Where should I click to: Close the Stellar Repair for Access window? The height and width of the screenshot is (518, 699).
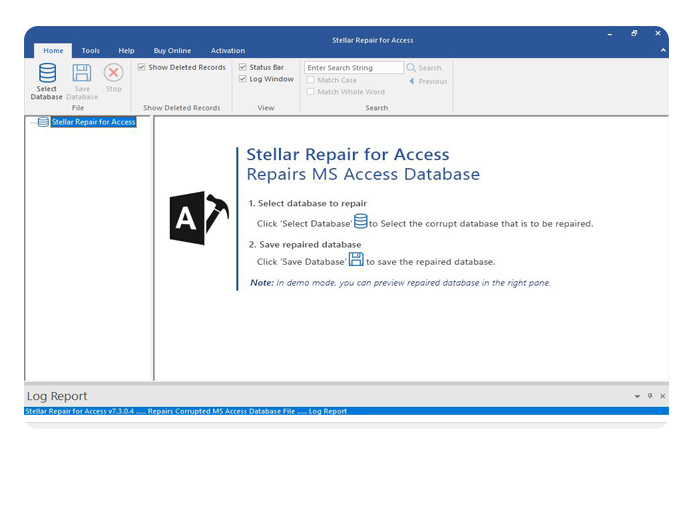point(658,33)
